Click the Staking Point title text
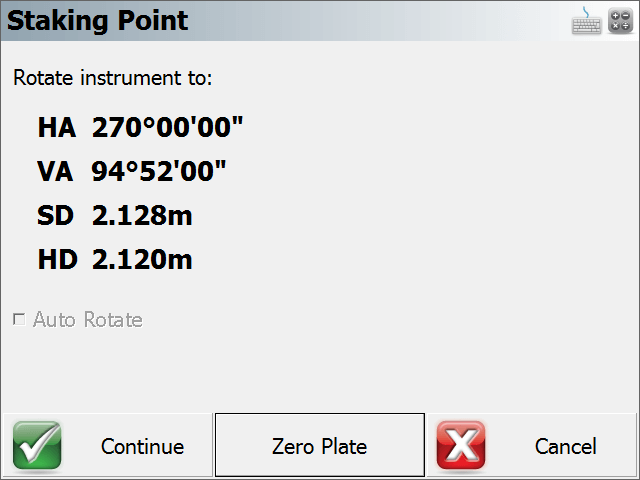 coord(98,21)
